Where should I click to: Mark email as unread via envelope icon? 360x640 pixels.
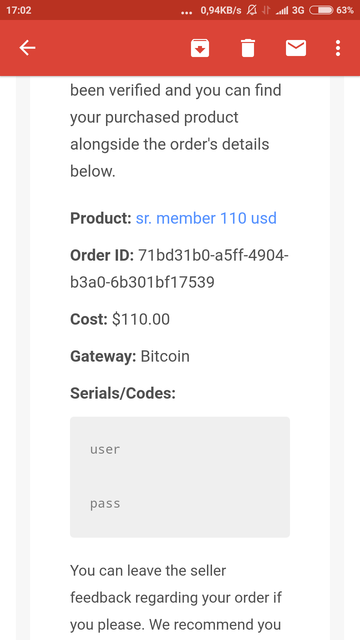[x=296, y=48]
